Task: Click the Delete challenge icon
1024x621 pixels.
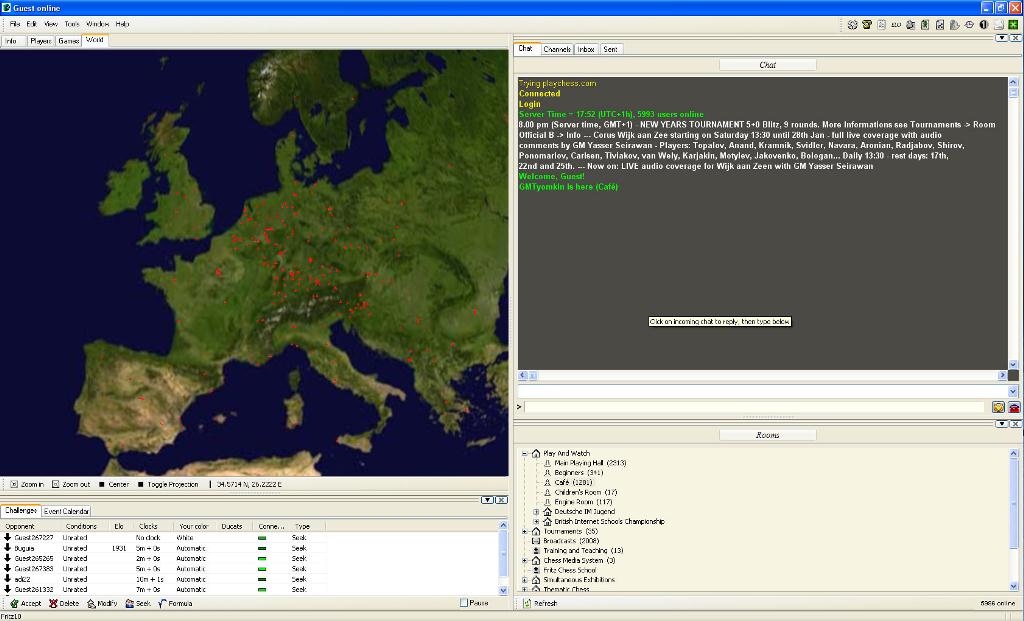Action: tap(53, 604)
